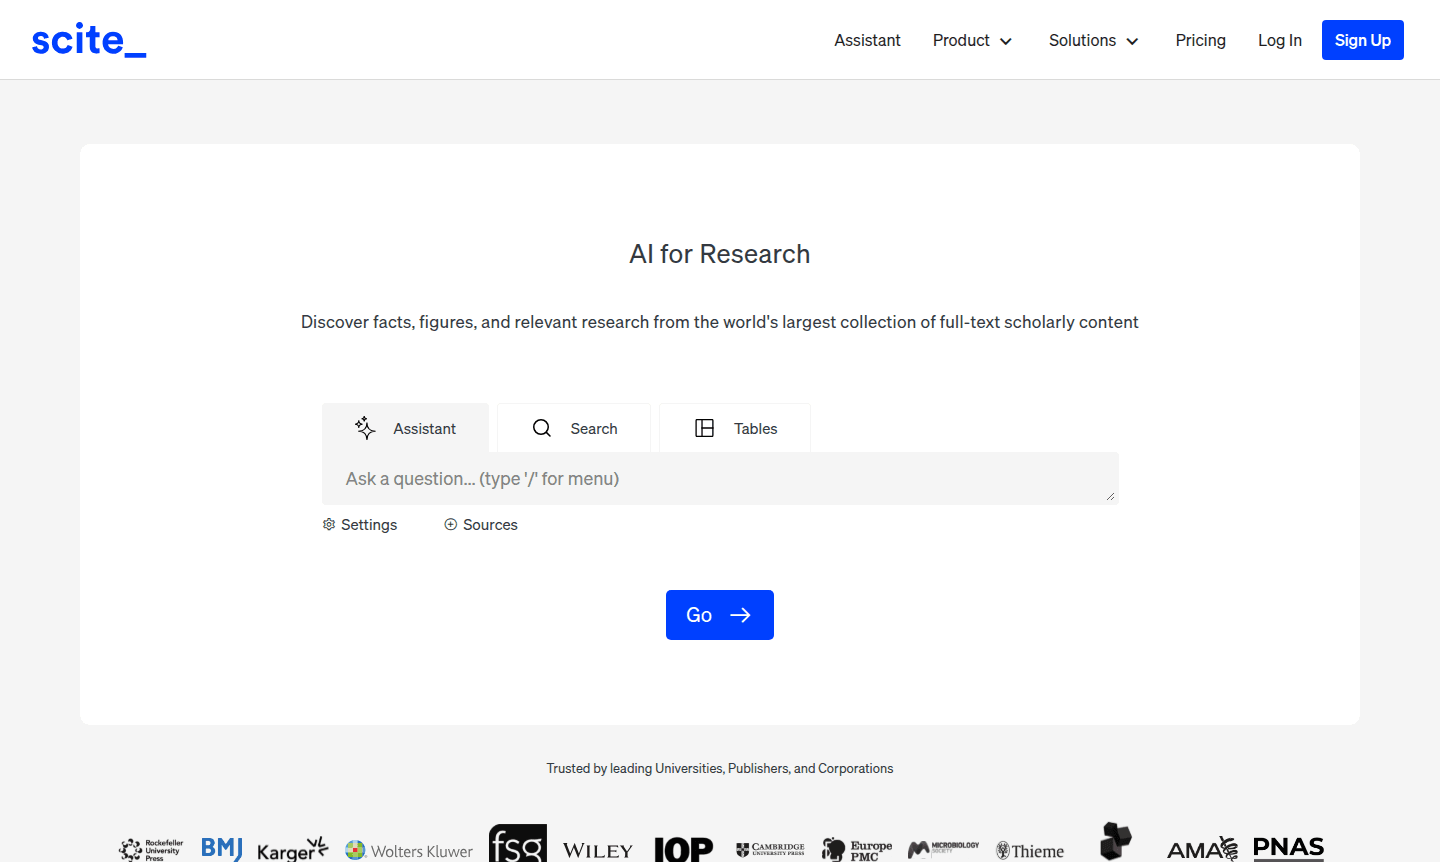Click the IOP logo
The image size is (1440, 862).
point(683,849)
